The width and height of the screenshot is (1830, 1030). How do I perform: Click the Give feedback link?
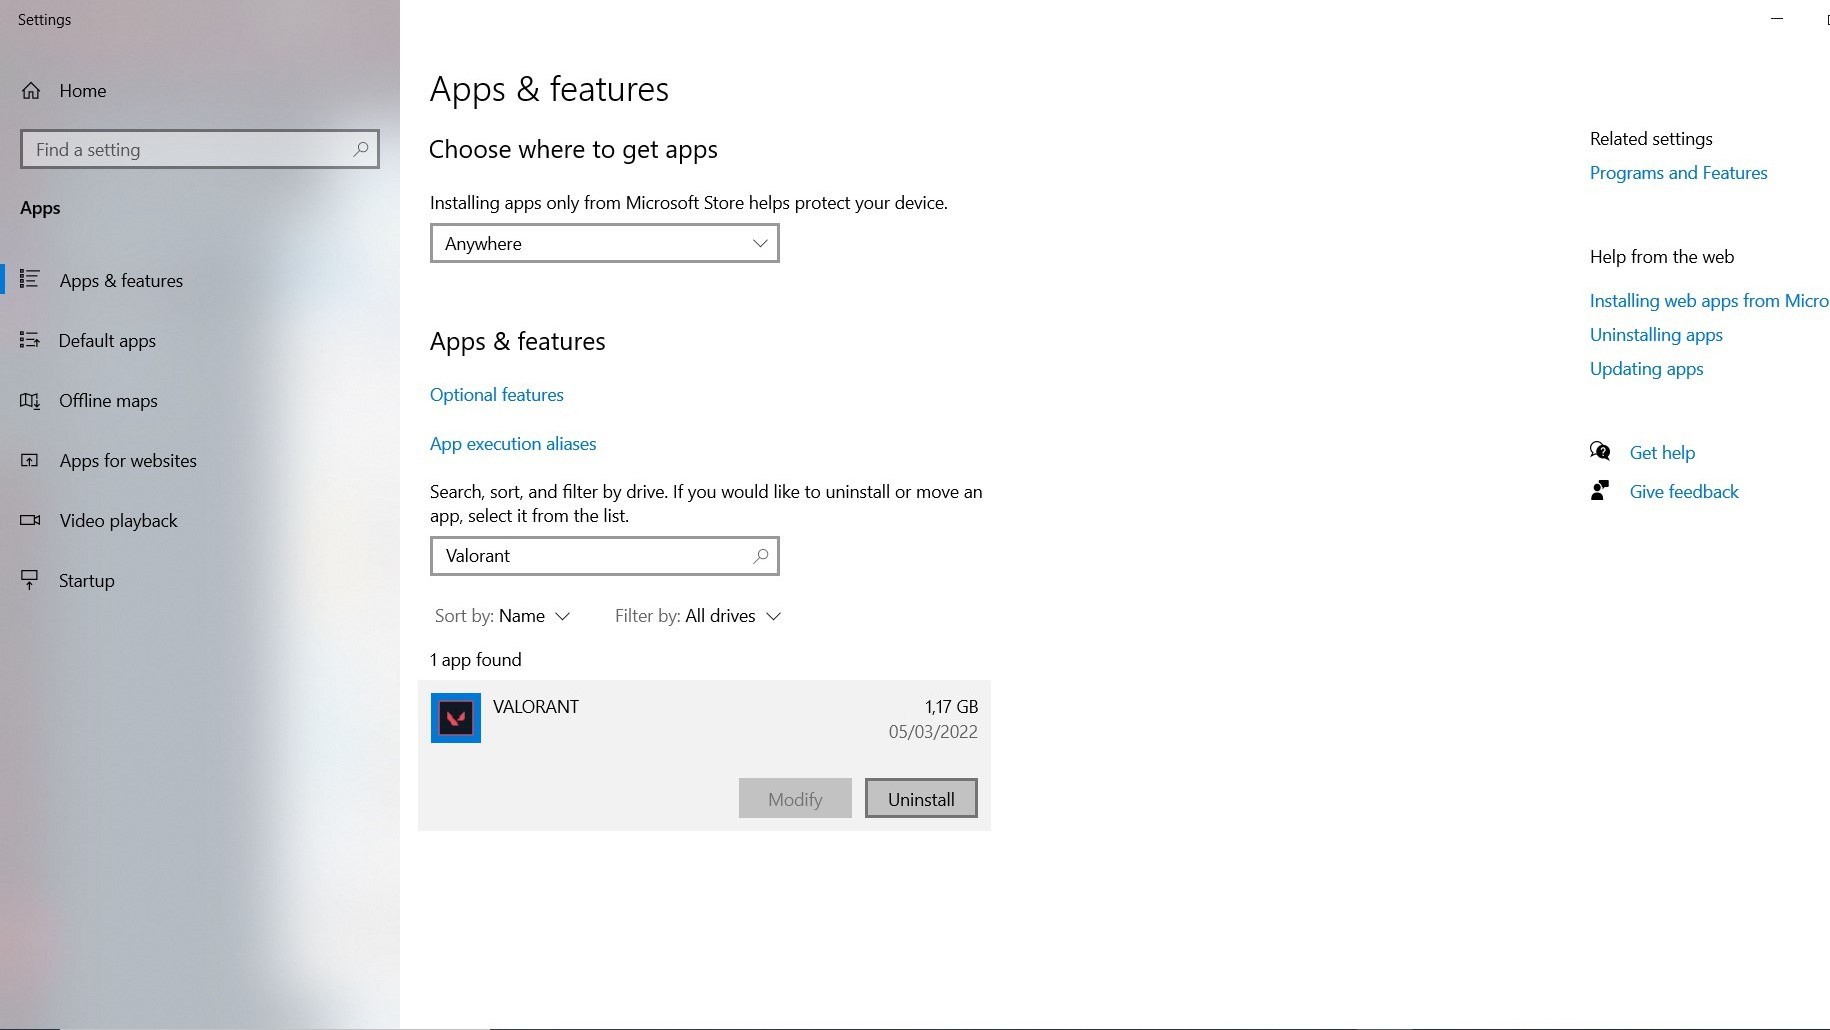click(1684, 492)
